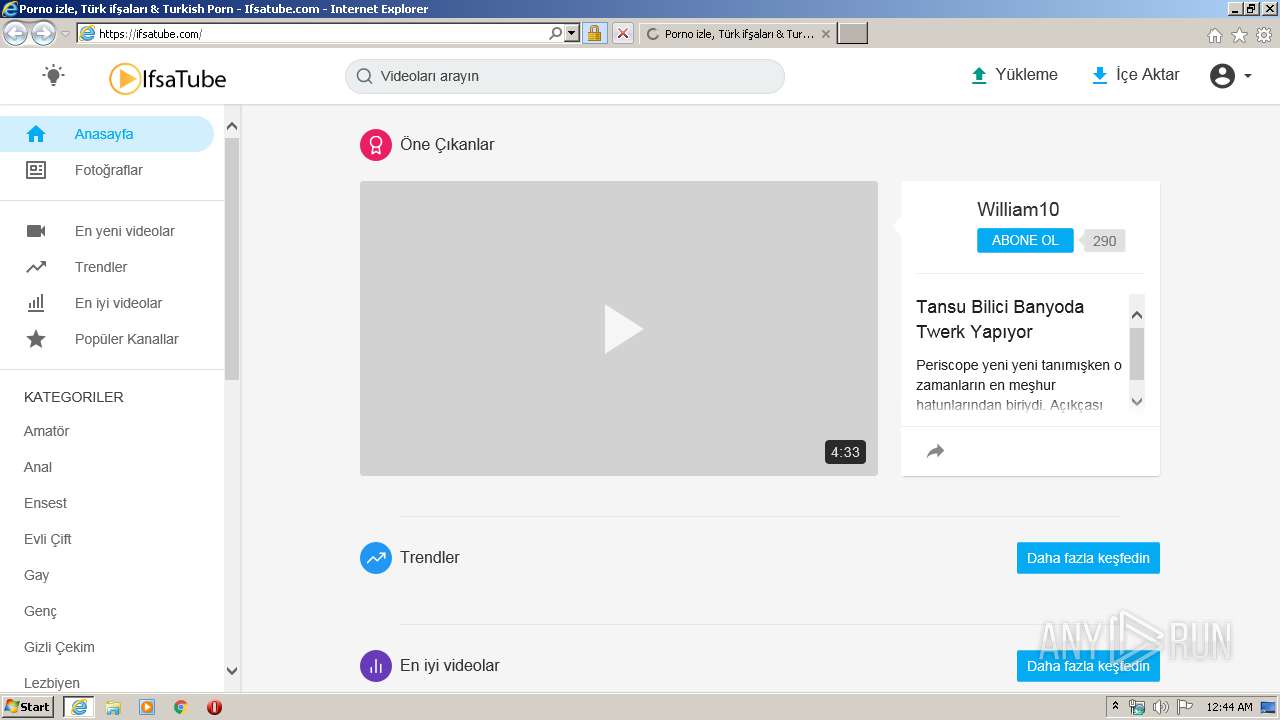The width and height of the screenshot is (1280, 720).
Task: Open a new blank tab
Action: click(852, 34)
